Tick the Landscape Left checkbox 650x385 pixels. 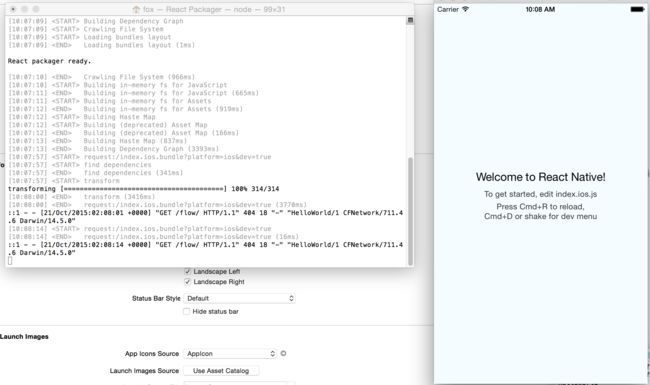click(x=187, y=271)
